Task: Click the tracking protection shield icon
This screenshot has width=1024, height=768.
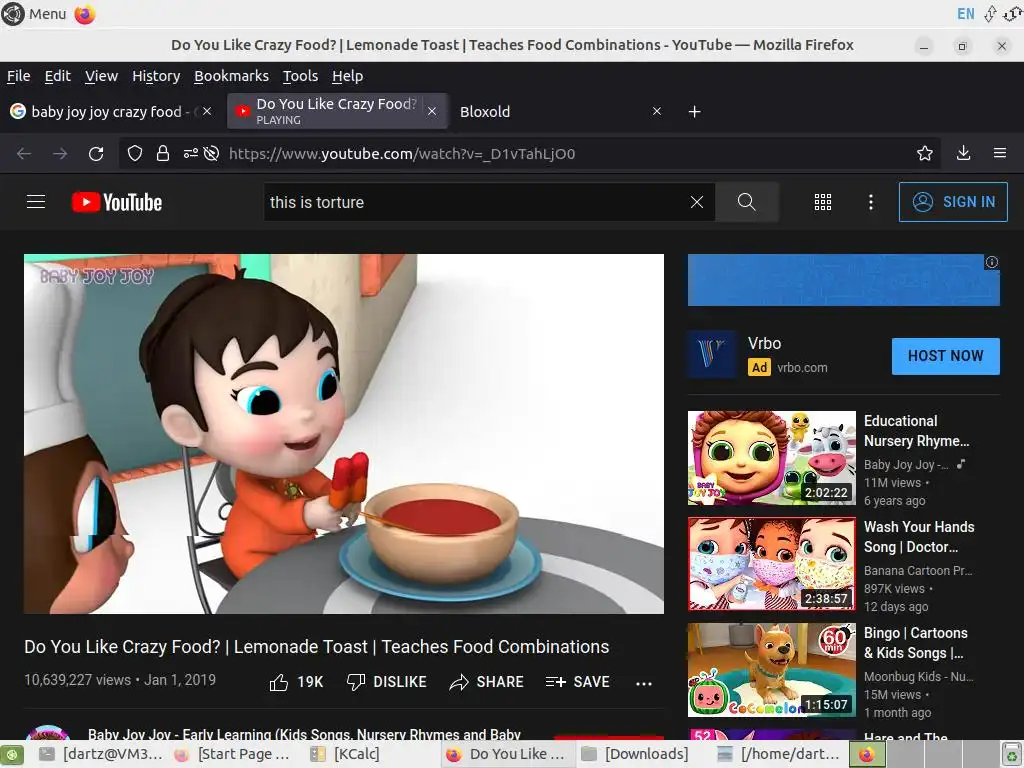Action: (x=135, y=153)
